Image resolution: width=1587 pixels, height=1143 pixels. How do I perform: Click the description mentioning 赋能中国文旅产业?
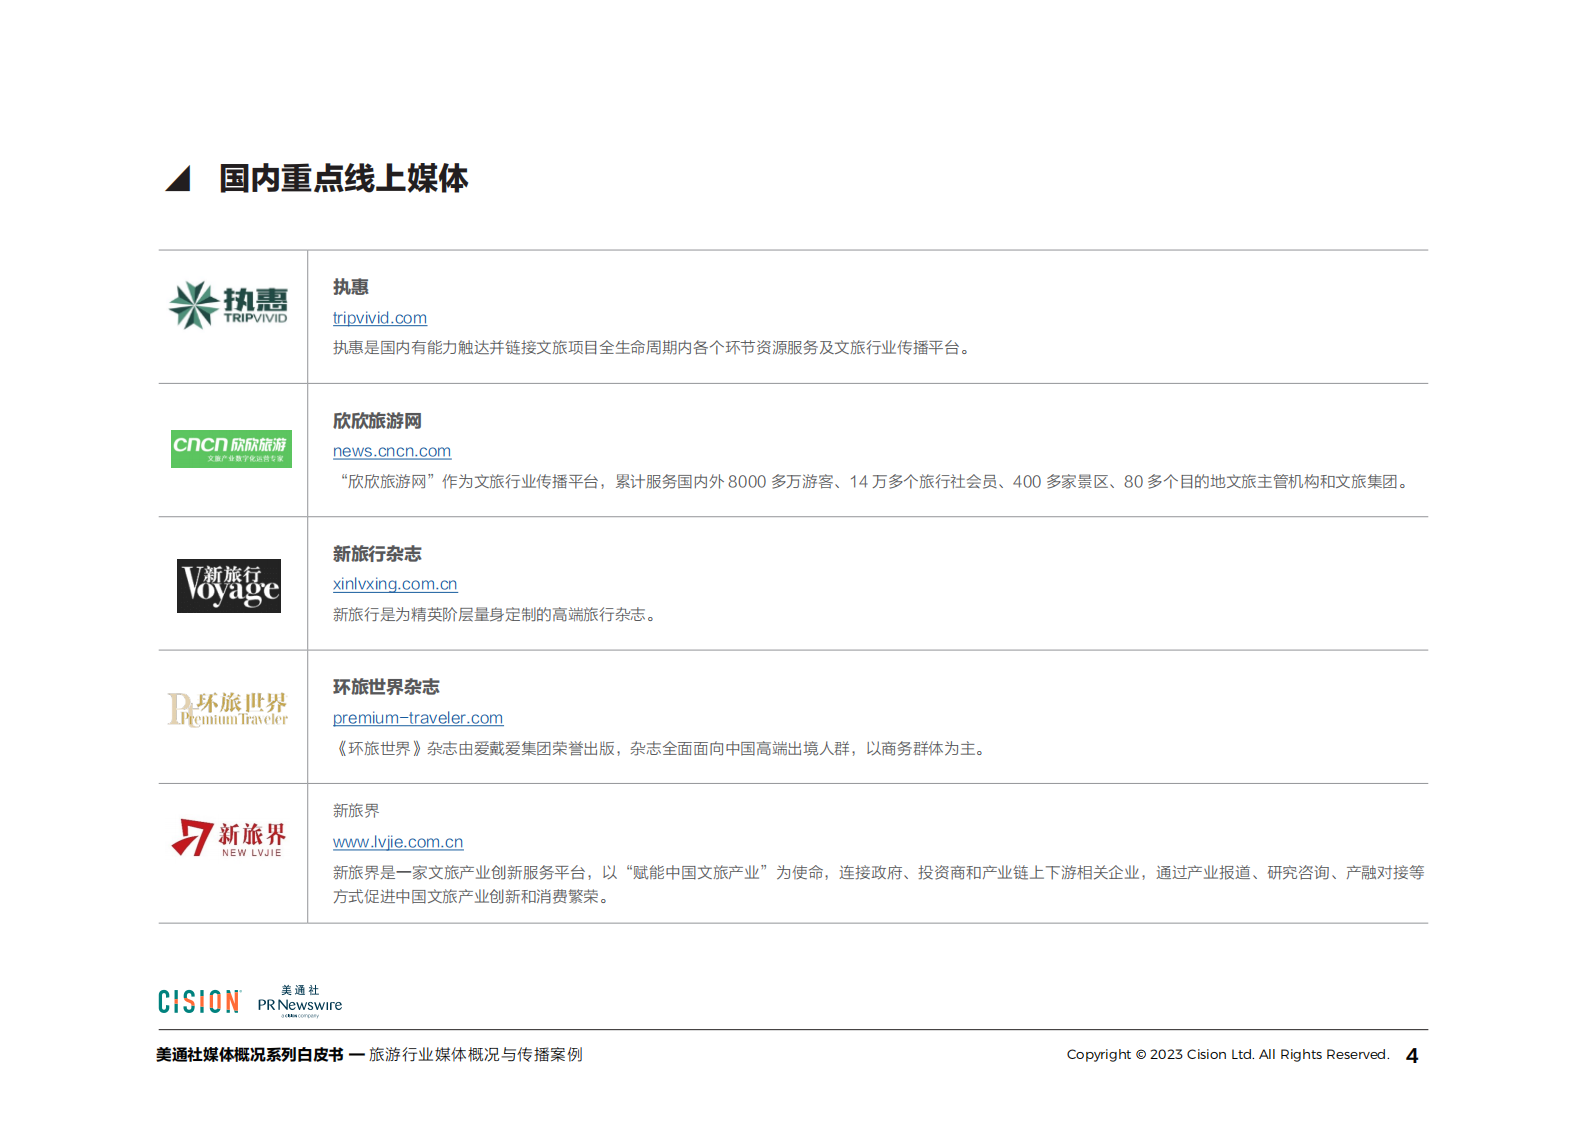pos(879,885)
